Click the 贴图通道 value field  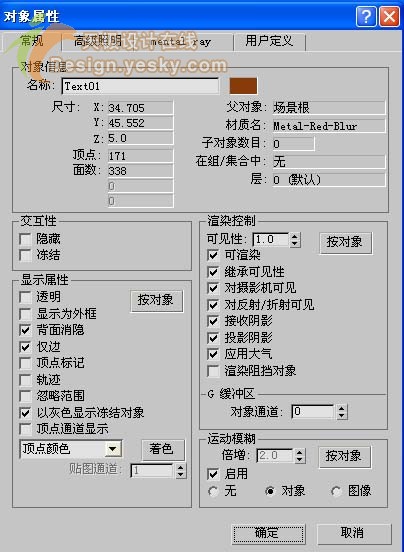pyautogui.click(x=152, y=471)
